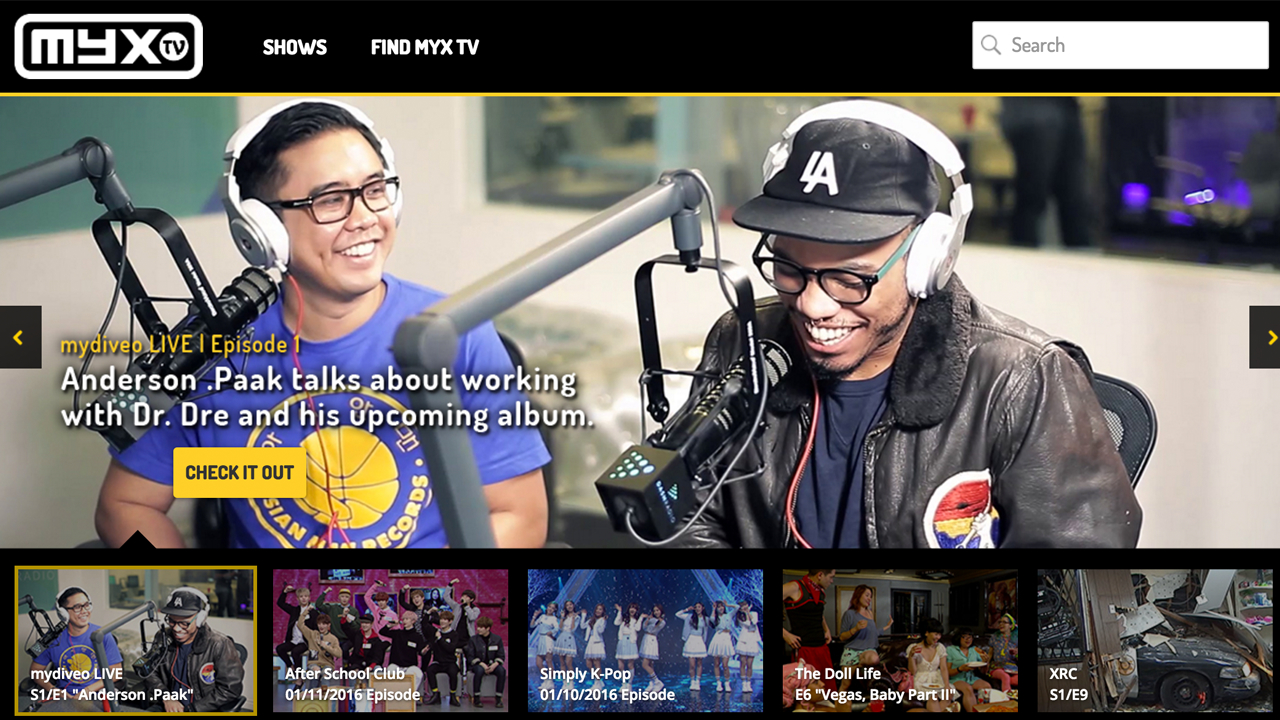This screenshot has height=720, width=1280.
Task: Click 'E6 "Vegas, Baby Part II"' caption
Action: [x=876, y=695]
